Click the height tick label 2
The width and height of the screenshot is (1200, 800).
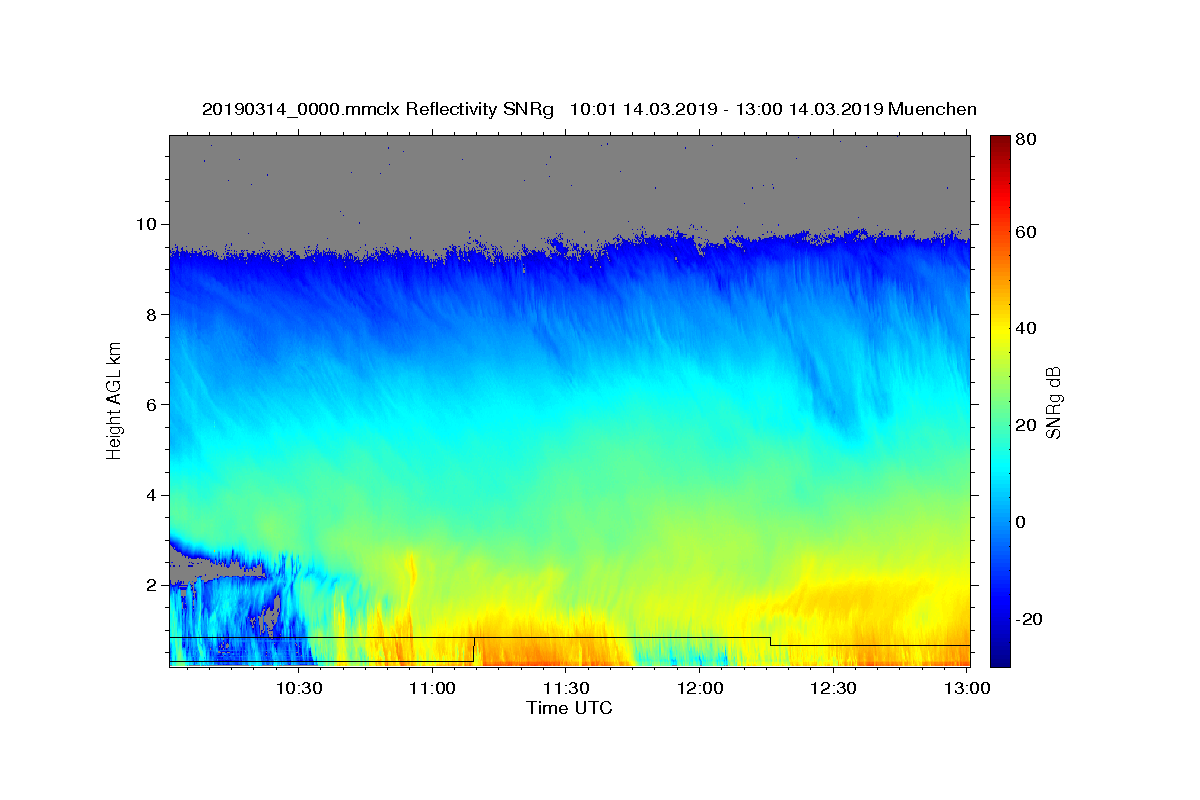[154, 585]
